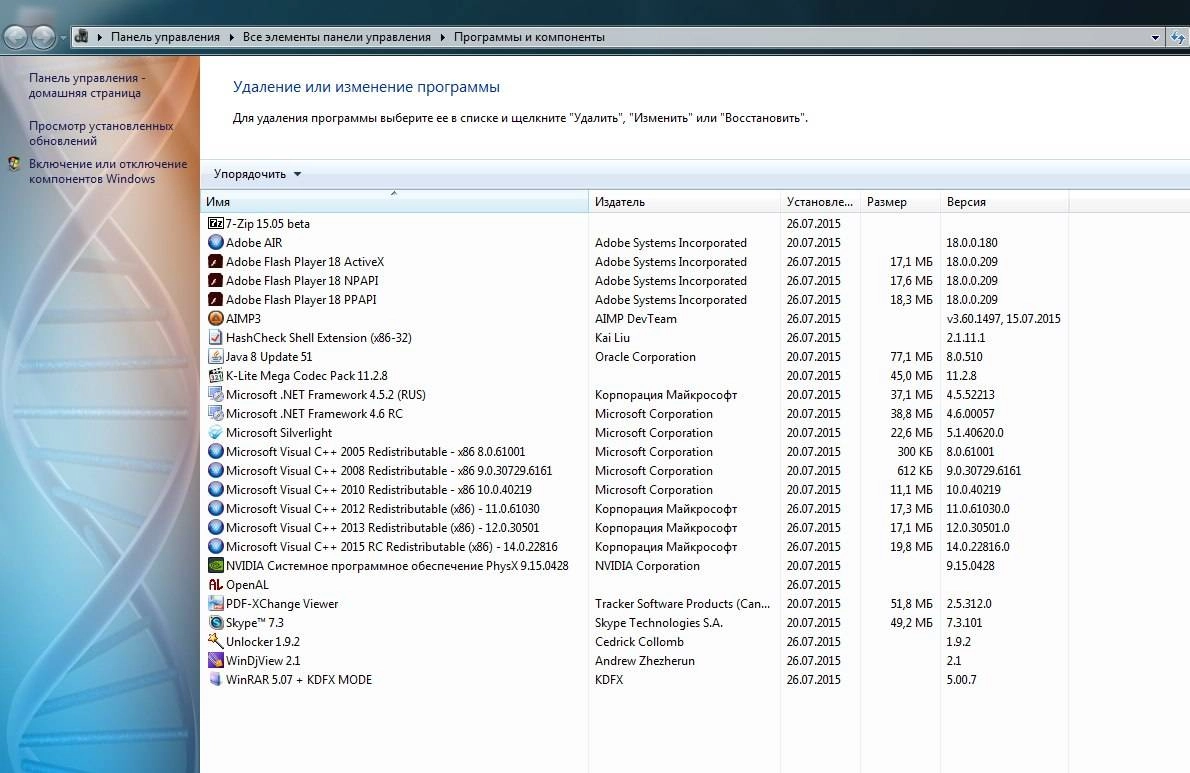Image resolution: width=1190 pixels, height=773 pixels.
Task: Click the OpenAL icon
Action: 216,584
